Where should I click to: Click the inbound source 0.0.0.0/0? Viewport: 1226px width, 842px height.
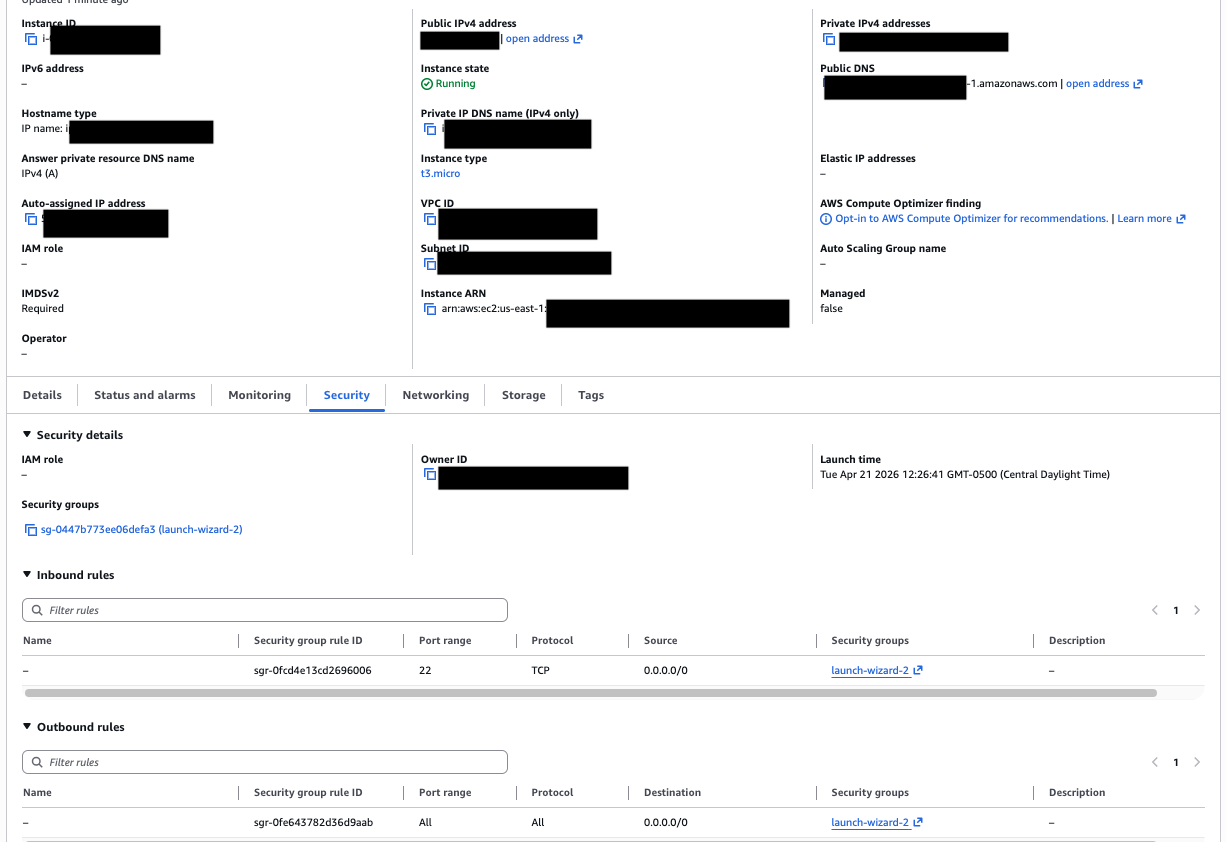coord(665,671)
